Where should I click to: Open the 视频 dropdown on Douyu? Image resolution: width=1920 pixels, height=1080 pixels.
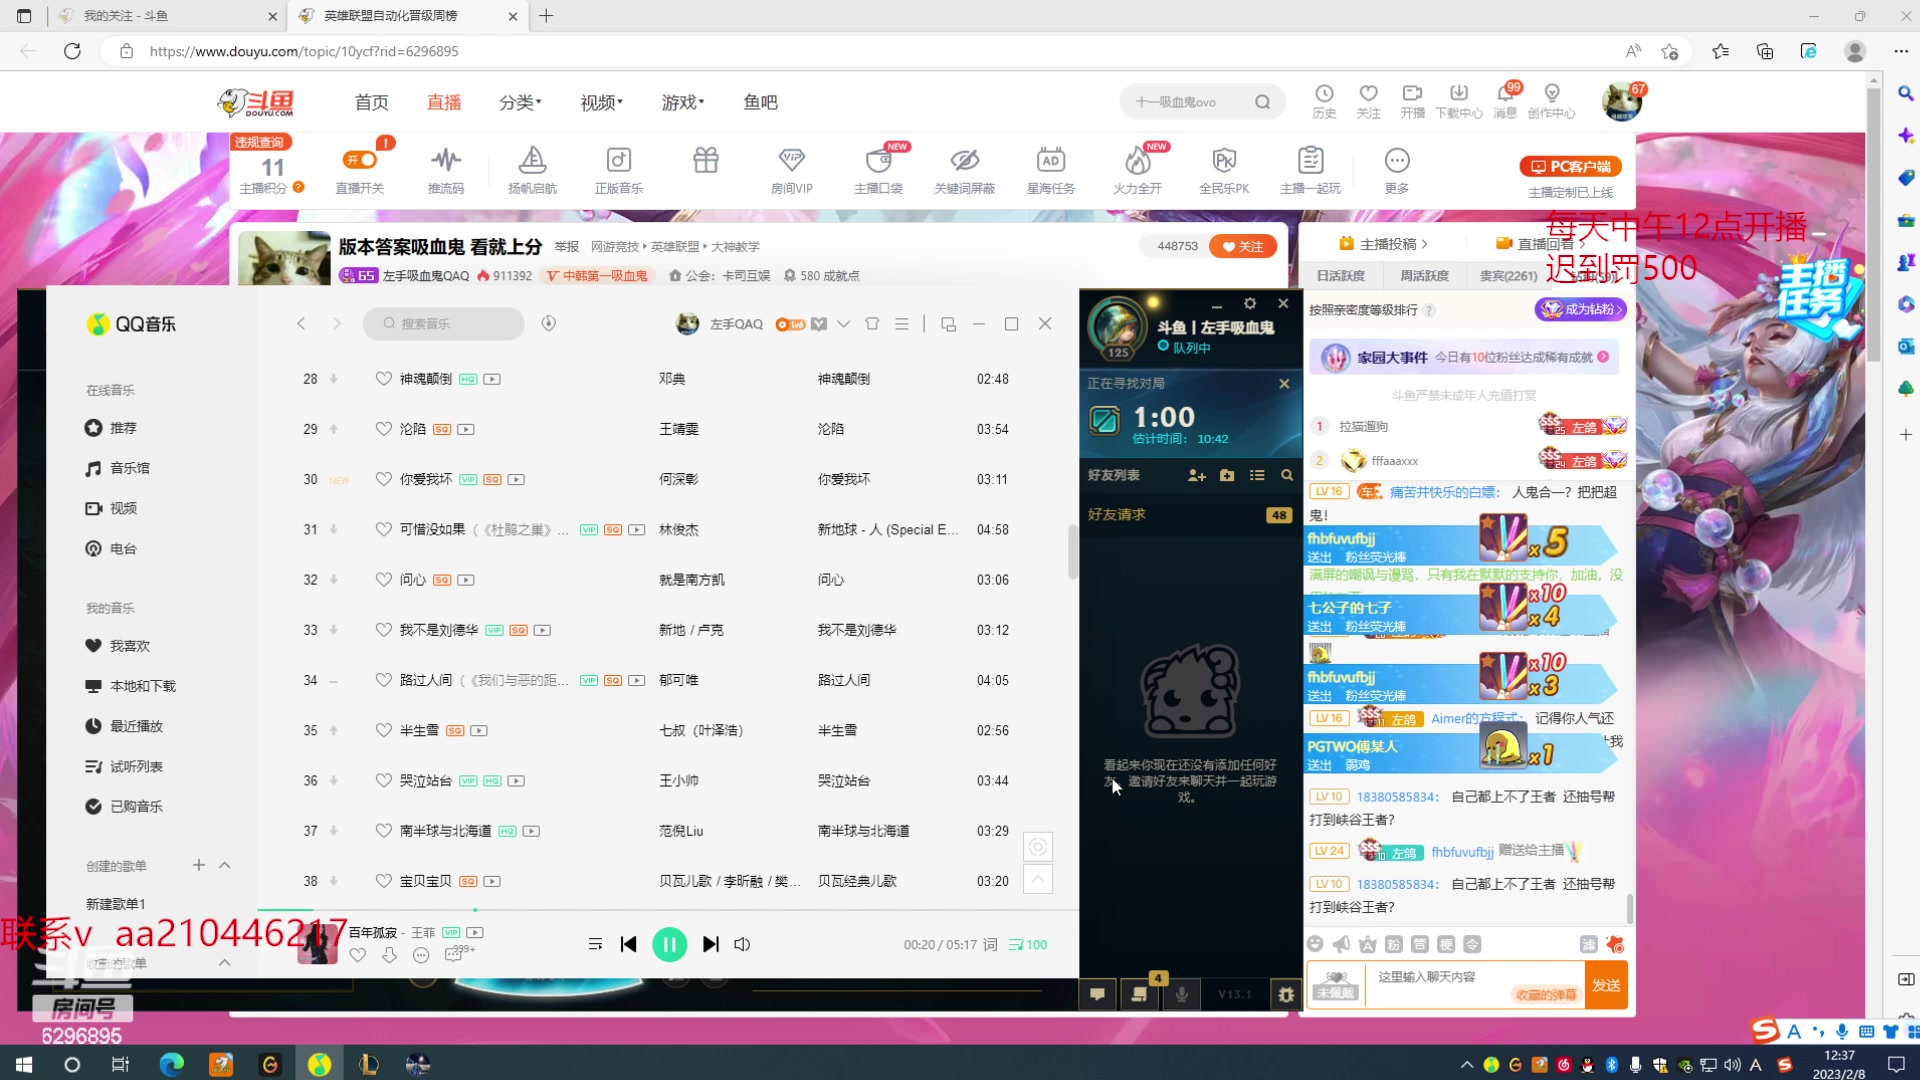click(x=602, y=102)
